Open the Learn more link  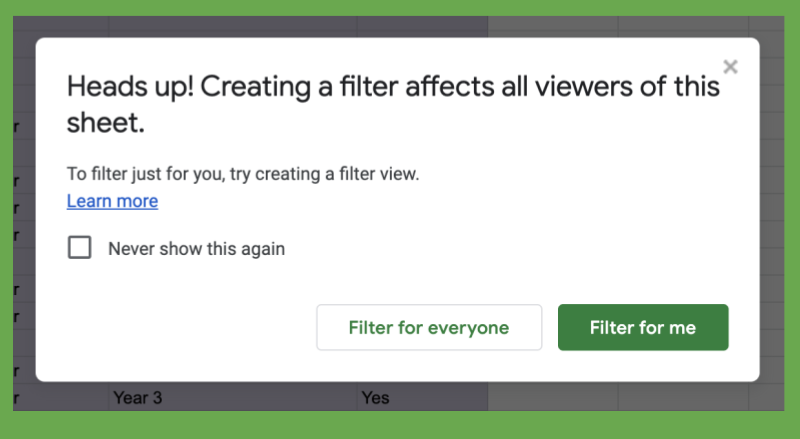coord(112,201)
